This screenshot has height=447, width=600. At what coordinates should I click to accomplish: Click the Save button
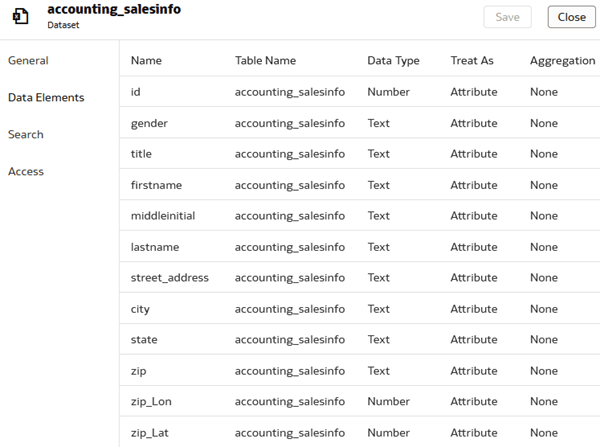point(507,17)
